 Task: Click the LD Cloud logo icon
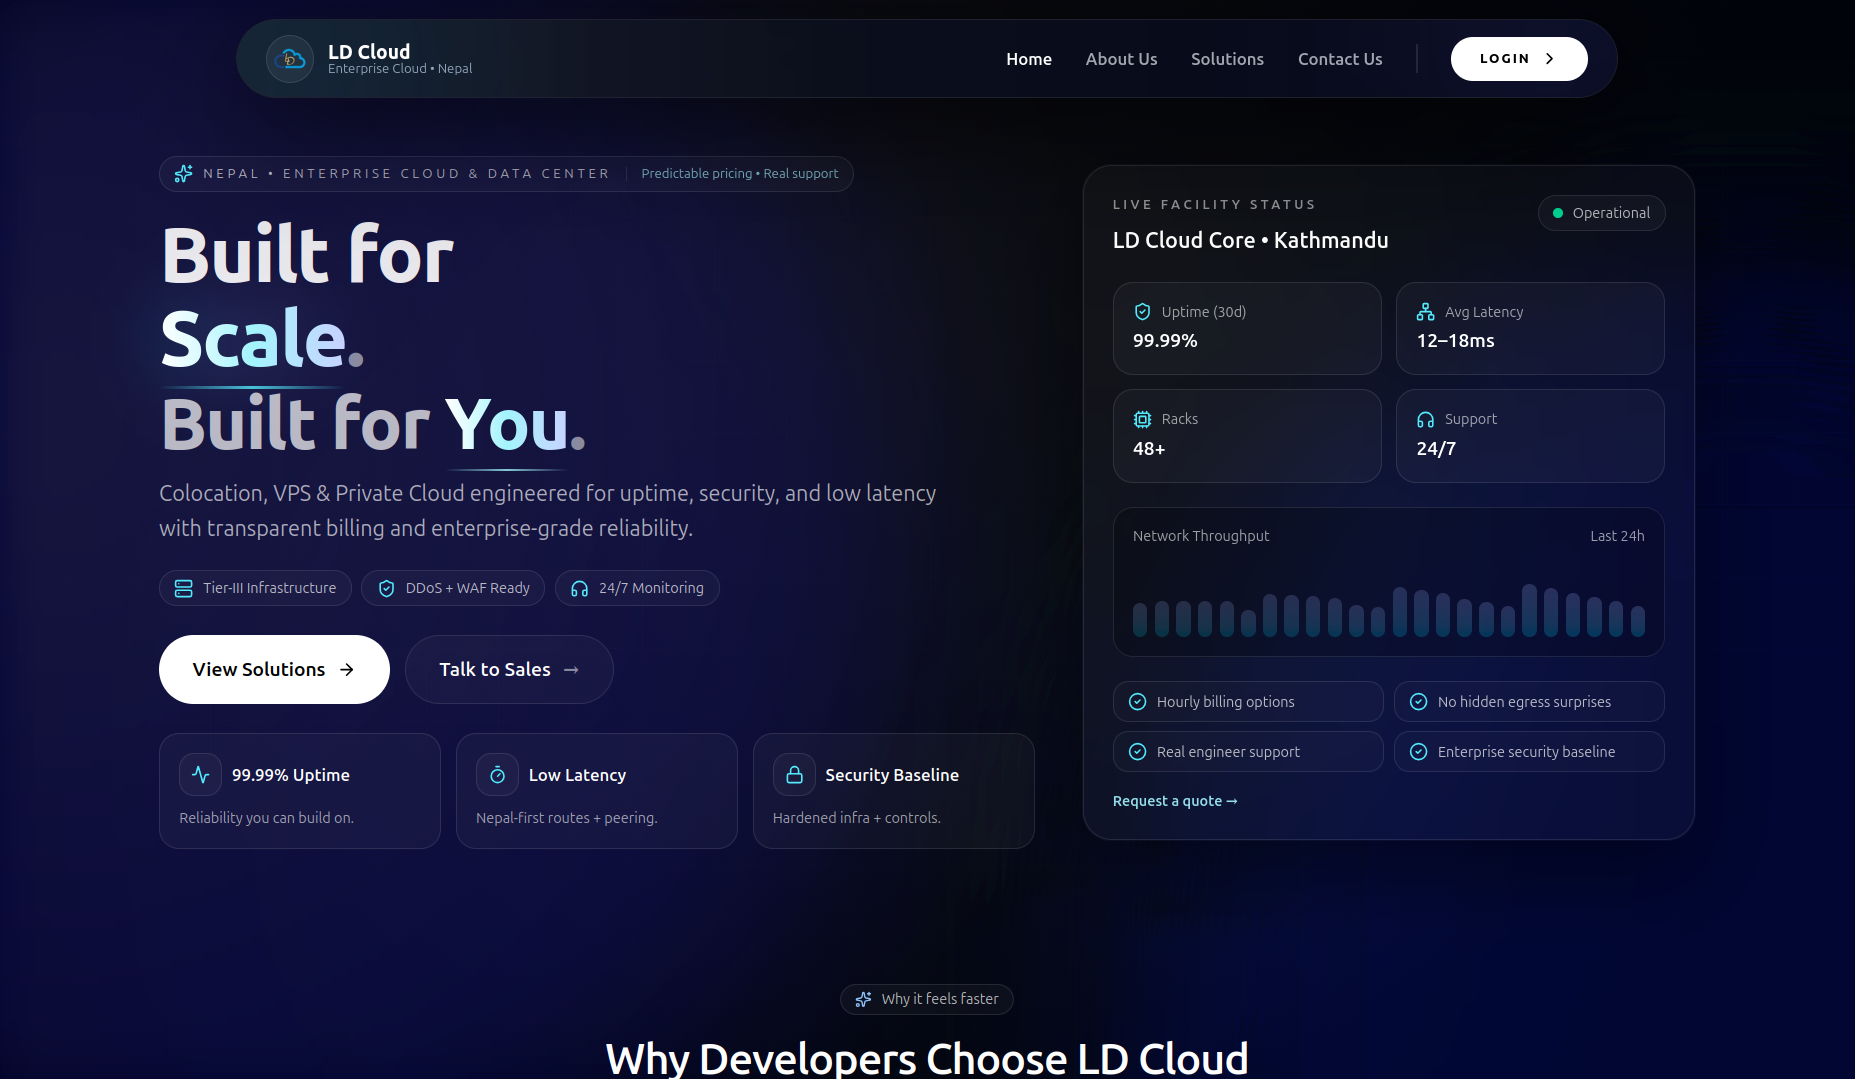tap(290, 59)
